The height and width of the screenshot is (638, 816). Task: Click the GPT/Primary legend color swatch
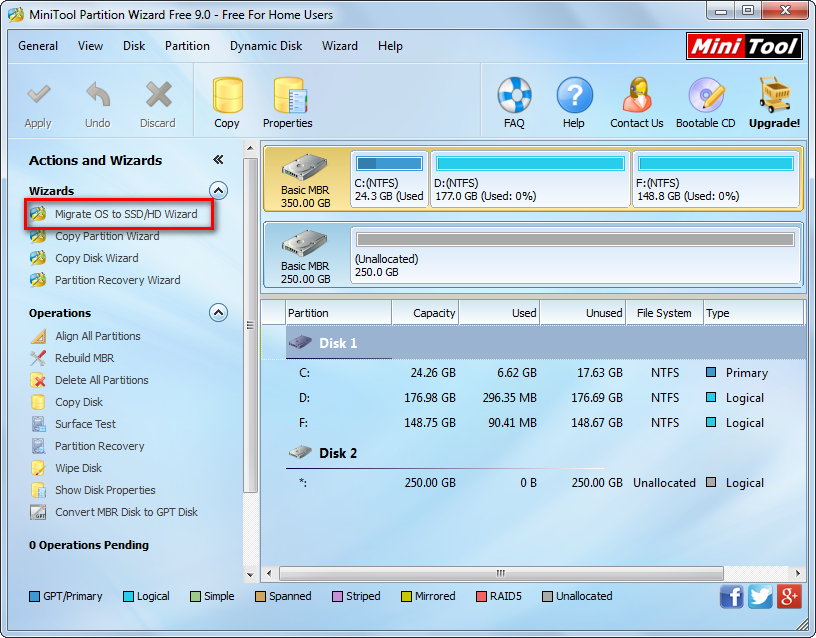34,596
